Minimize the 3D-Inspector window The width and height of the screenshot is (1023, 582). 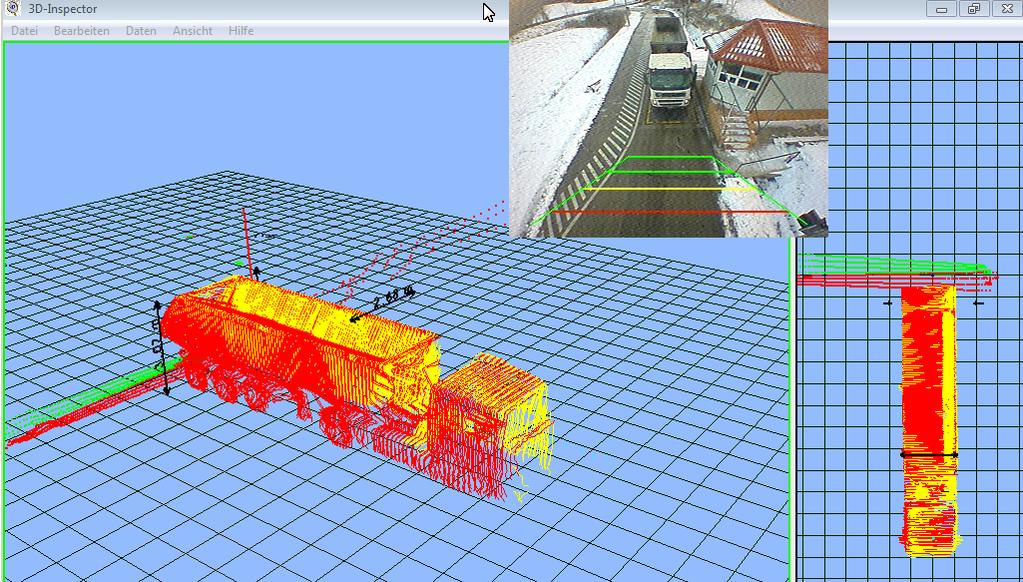click(941, 9)
